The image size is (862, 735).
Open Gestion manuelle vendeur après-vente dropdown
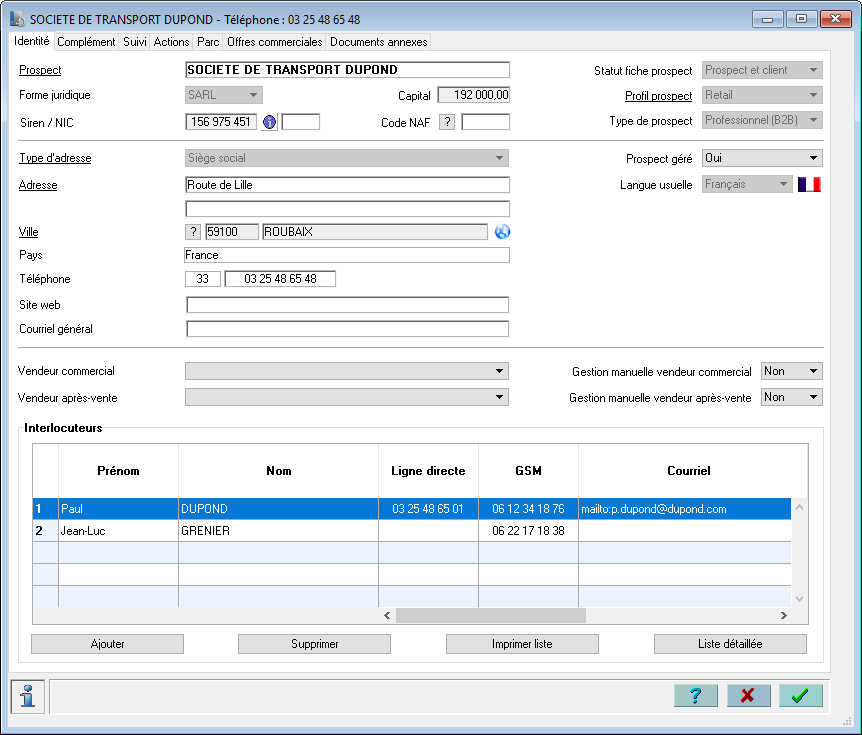[792, 397]
